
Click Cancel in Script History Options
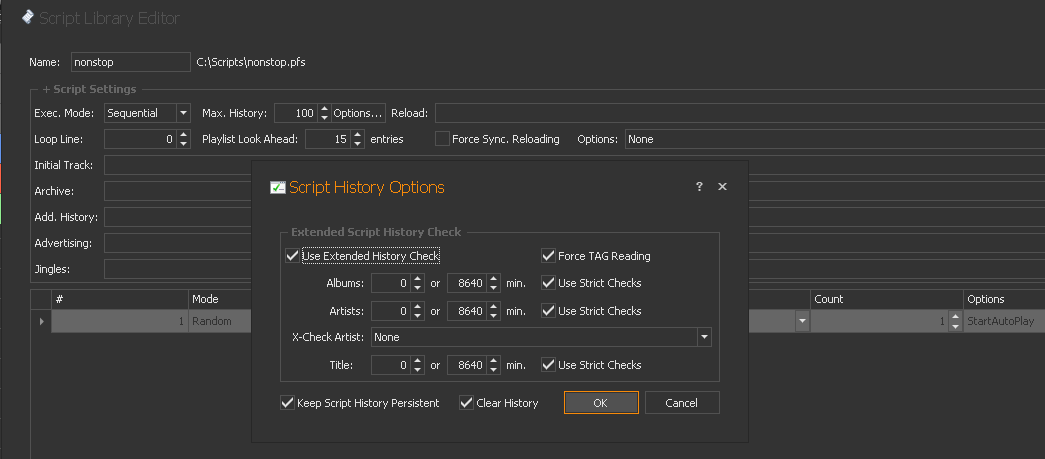pos(682,402)
